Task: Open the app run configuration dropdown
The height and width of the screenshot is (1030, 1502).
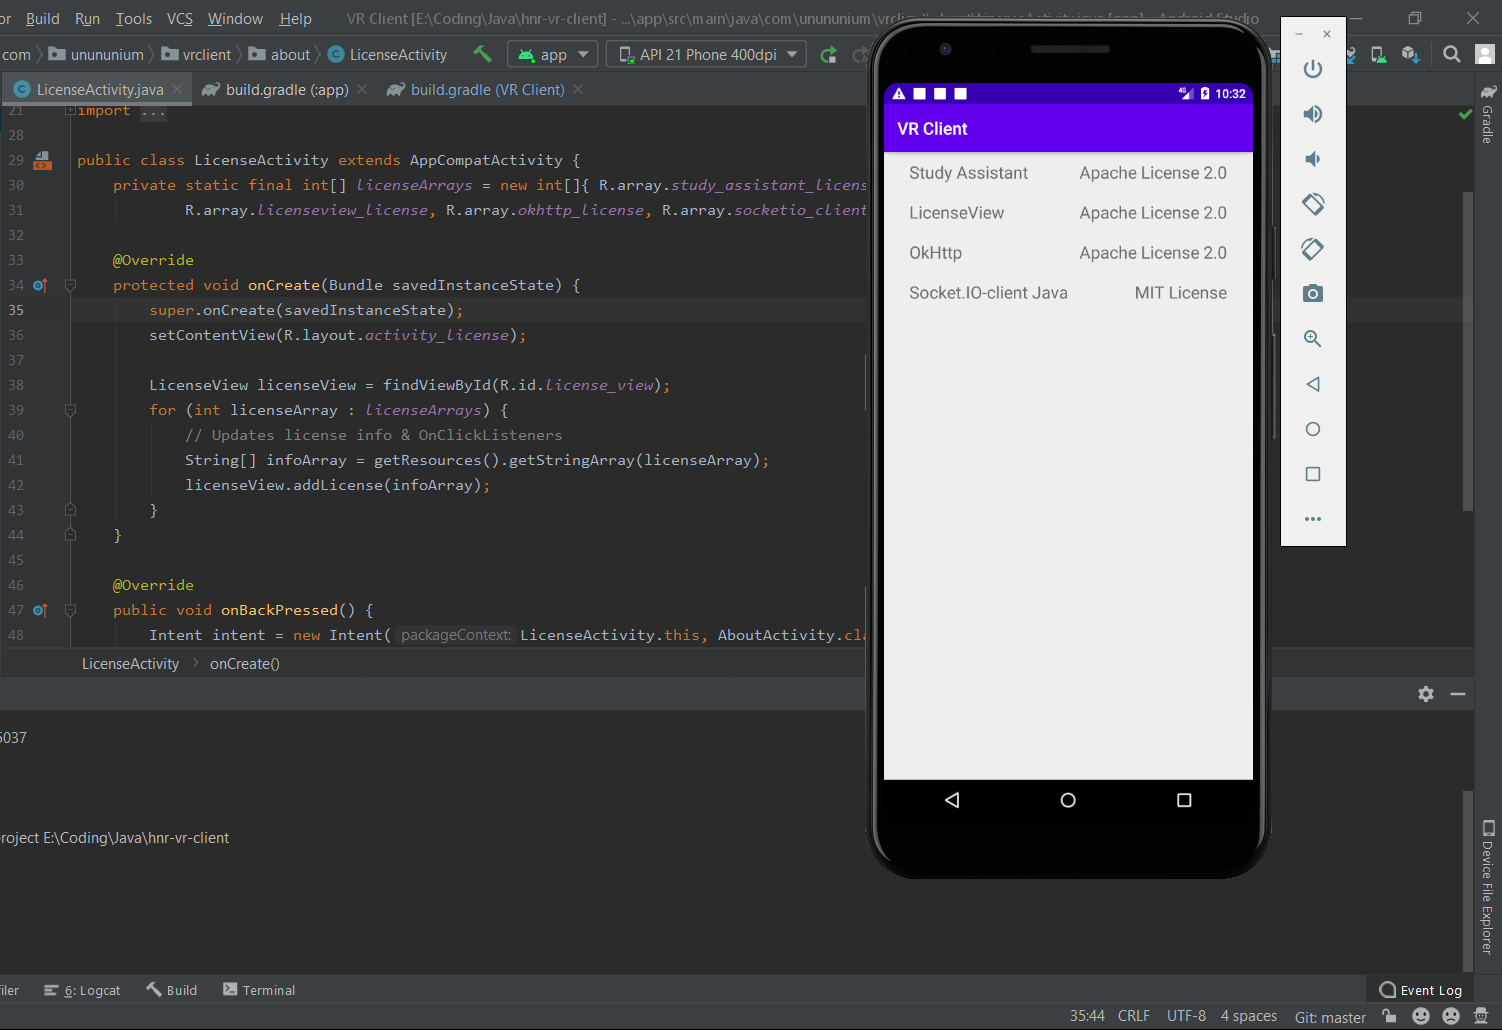Action: point(553,55)
